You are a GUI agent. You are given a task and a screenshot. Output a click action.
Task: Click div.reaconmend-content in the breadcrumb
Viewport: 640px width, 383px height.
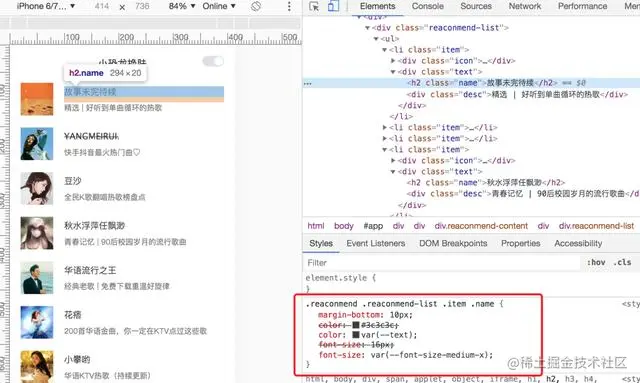click(x=481, y=226)
